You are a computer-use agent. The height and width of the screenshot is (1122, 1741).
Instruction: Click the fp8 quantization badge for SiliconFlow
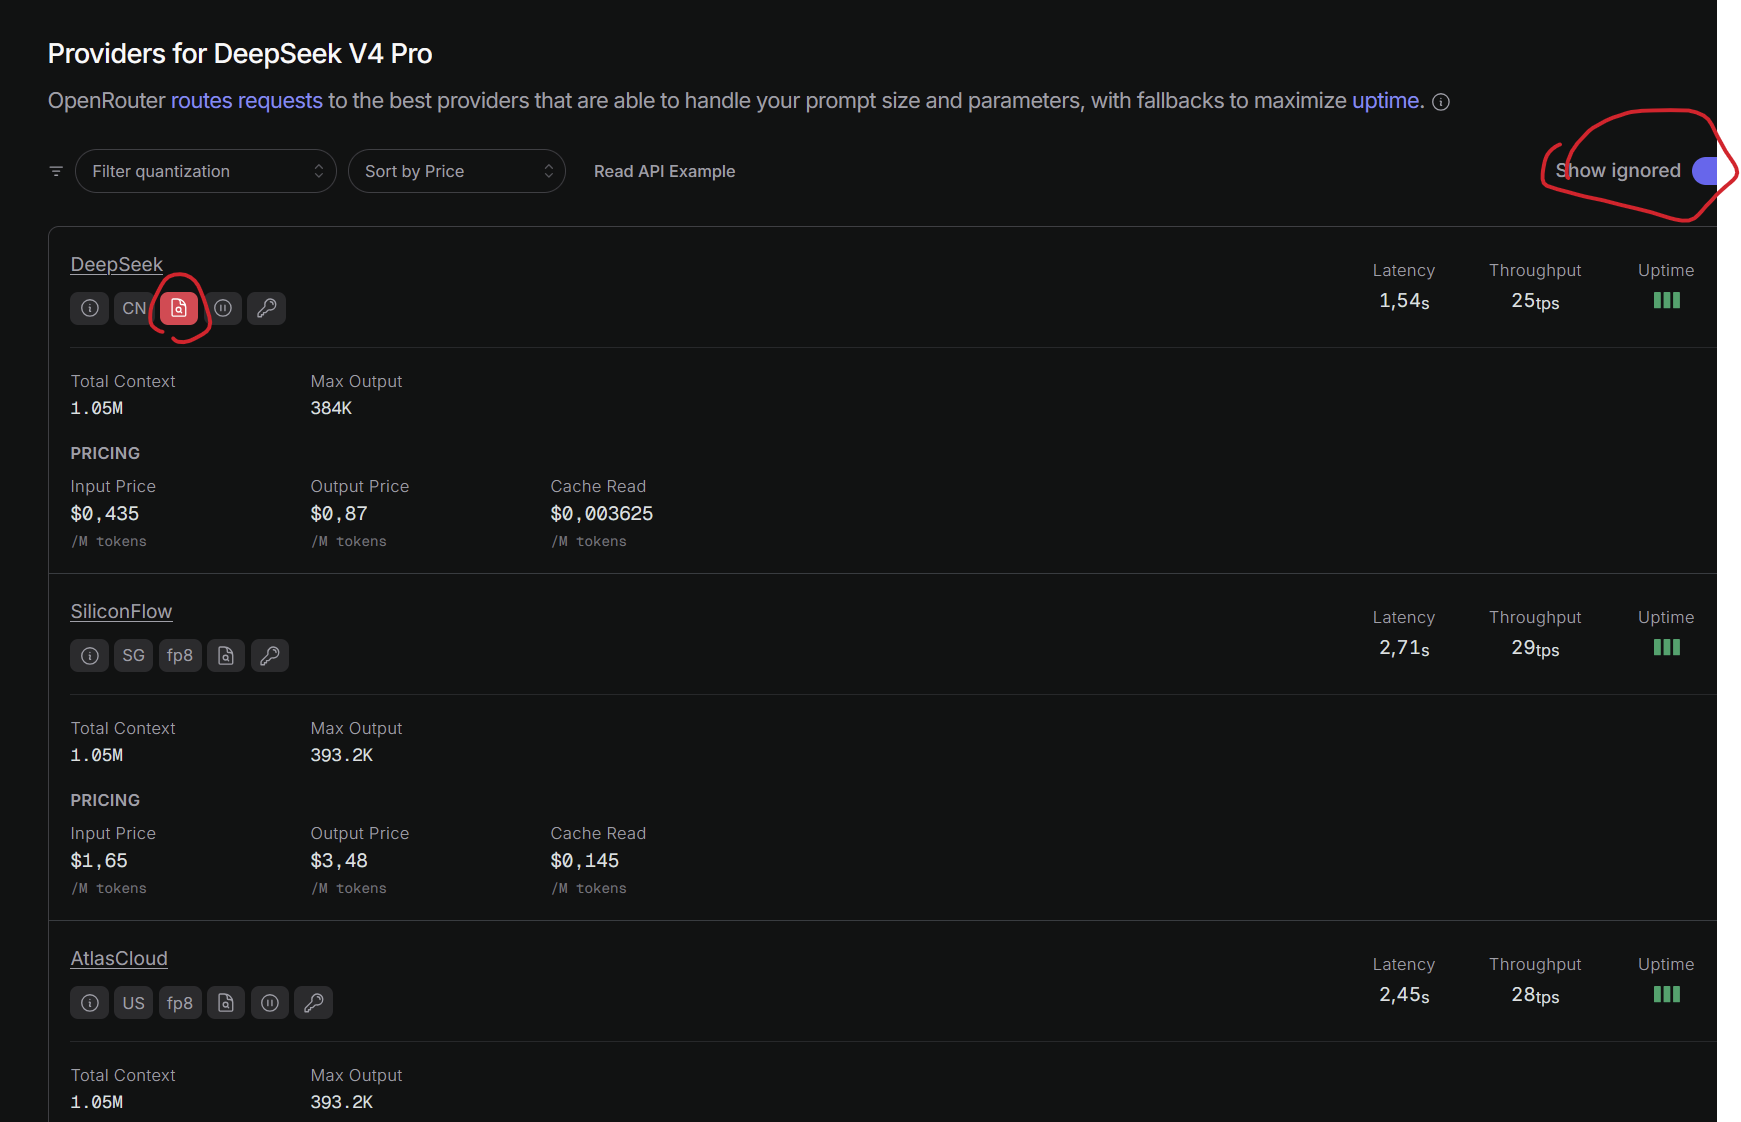180,655
